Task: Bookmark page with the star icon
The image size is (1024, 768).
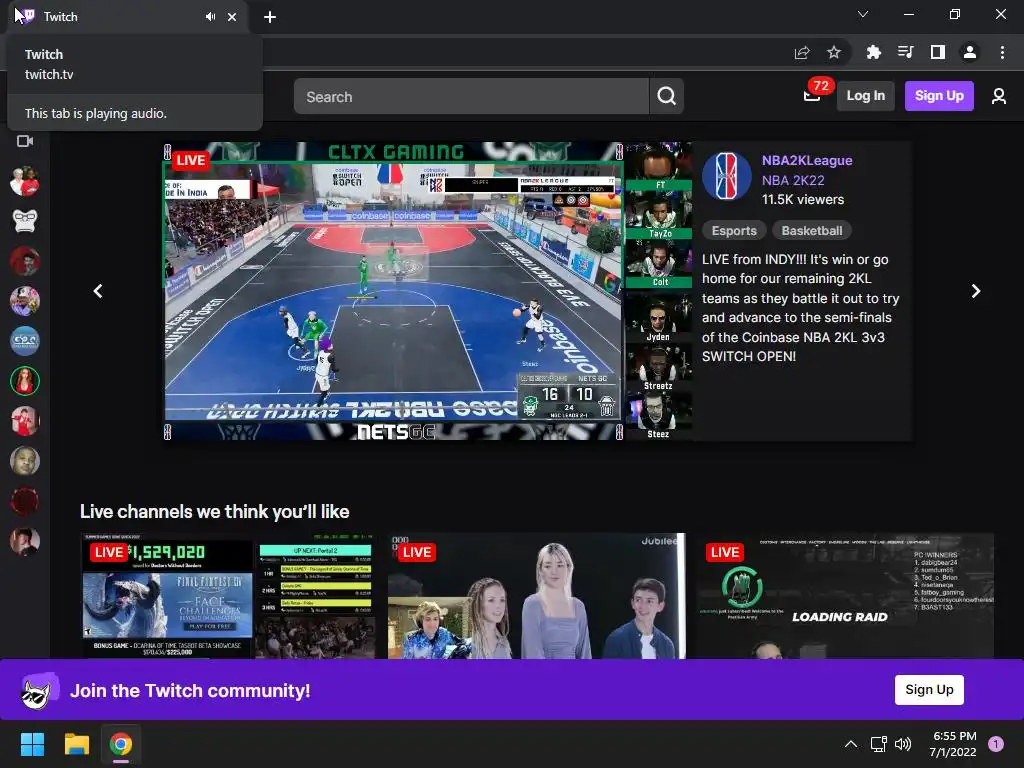Action: pos(834,52)
